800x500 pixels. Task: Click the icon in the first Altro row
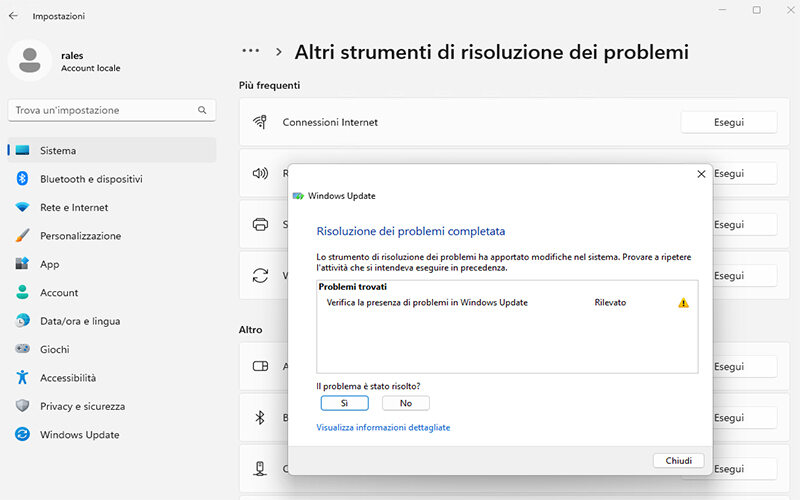click(x=260, y=366)
